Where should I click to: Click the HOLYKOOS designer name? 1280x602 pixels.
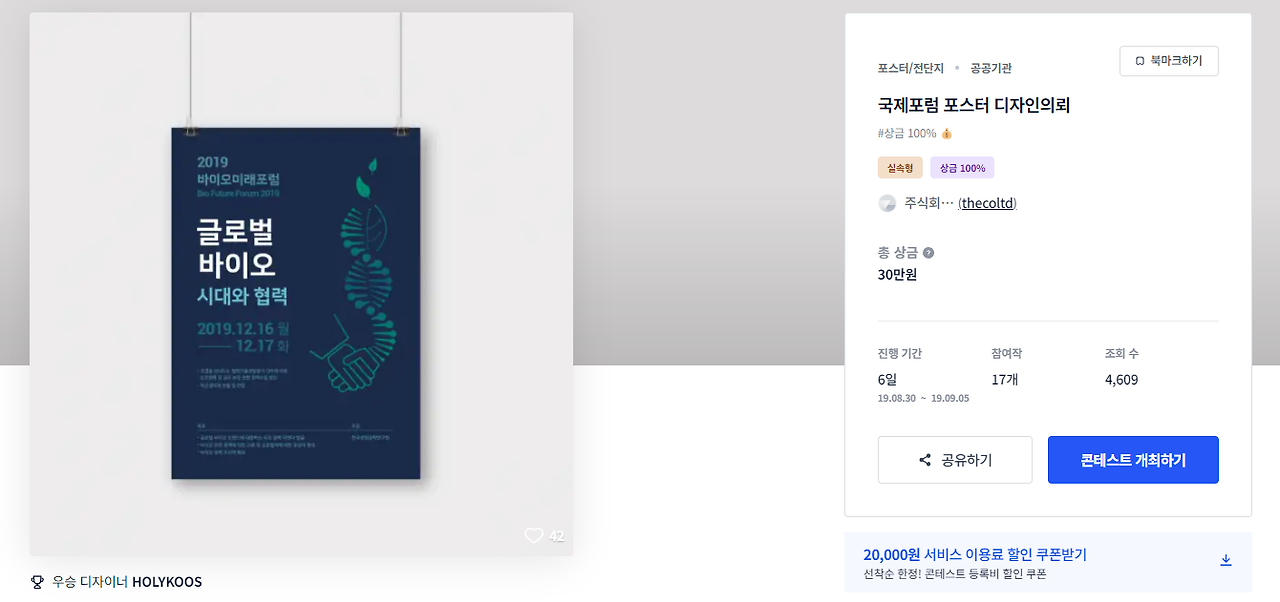point(167,581)
